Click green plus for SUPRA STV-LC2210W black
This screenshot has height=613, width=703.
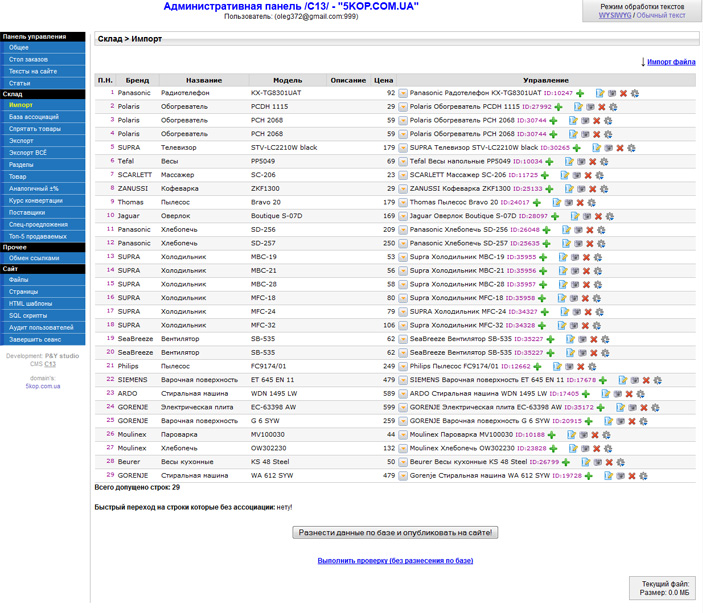(x=577, y=148)
